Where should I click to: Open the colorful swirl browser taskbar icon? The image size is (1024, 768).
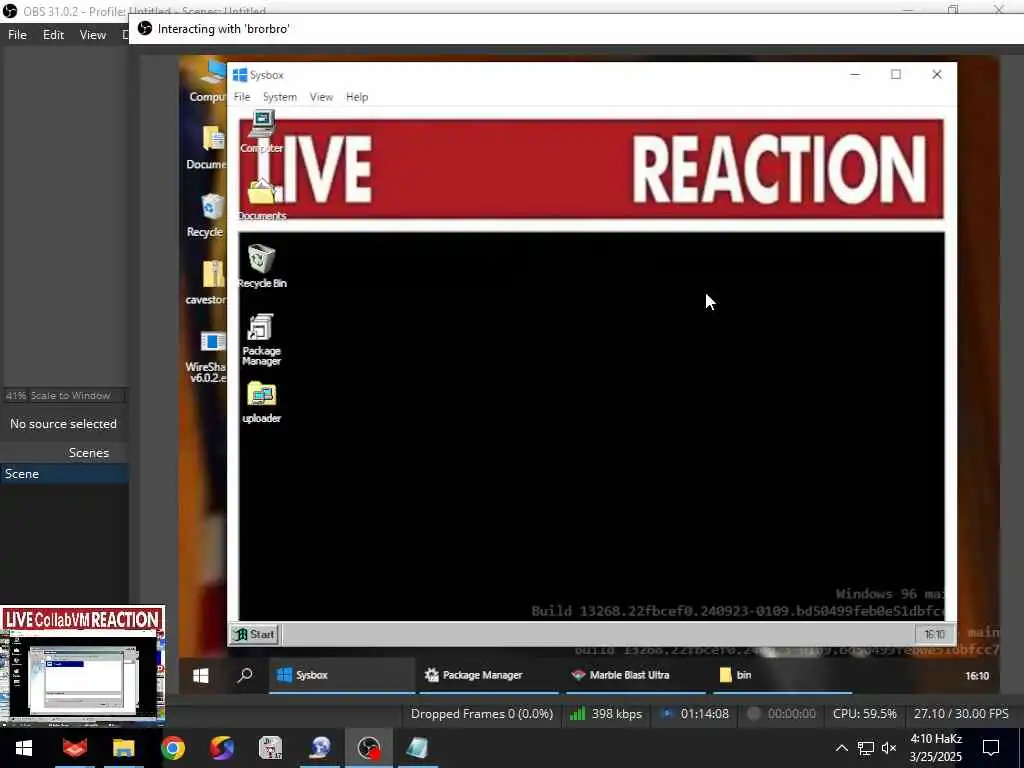[x=222, y=748]
